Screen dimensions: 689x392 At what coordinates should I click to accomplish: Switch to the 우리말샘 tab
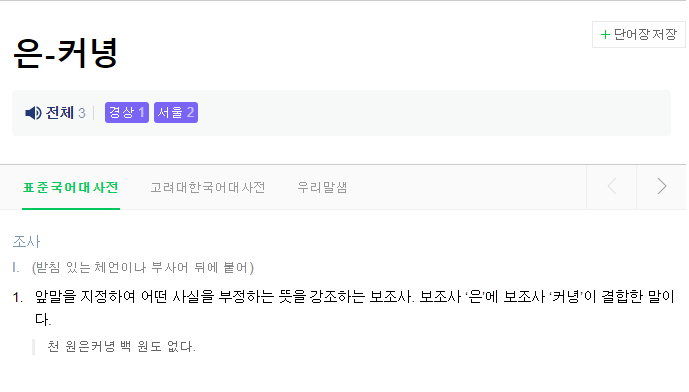click(x=323, y=188)
